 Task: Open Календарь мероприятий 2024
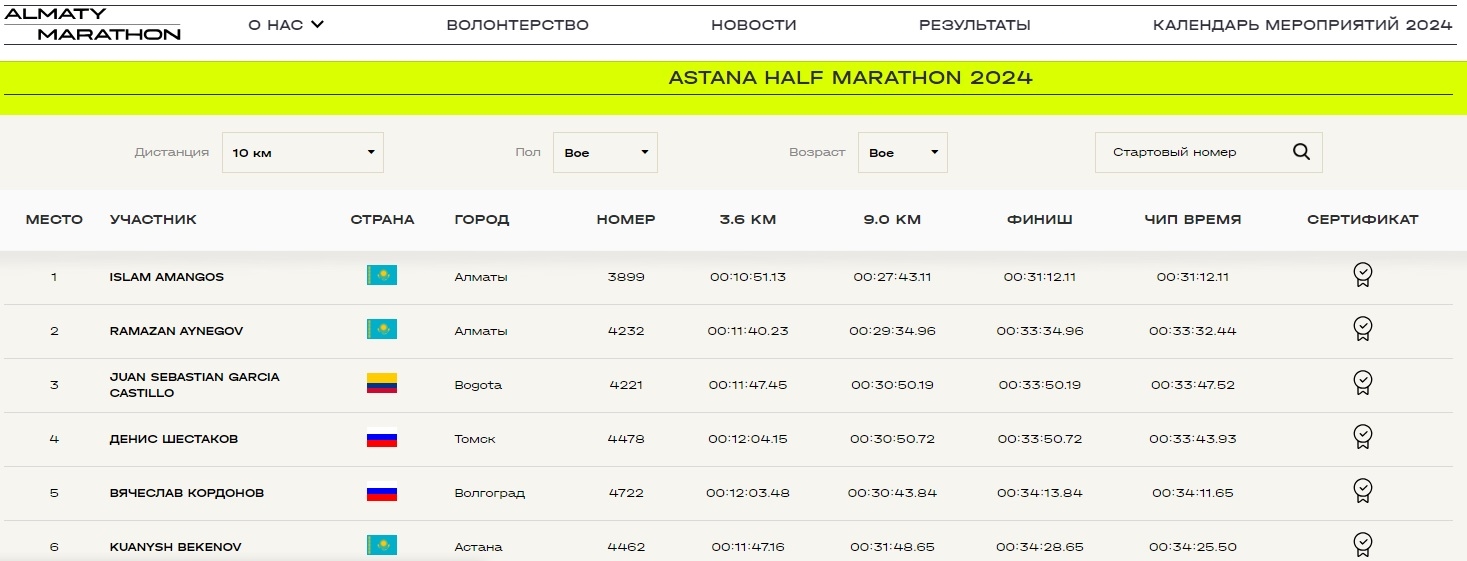click(x=1302, y=25)
